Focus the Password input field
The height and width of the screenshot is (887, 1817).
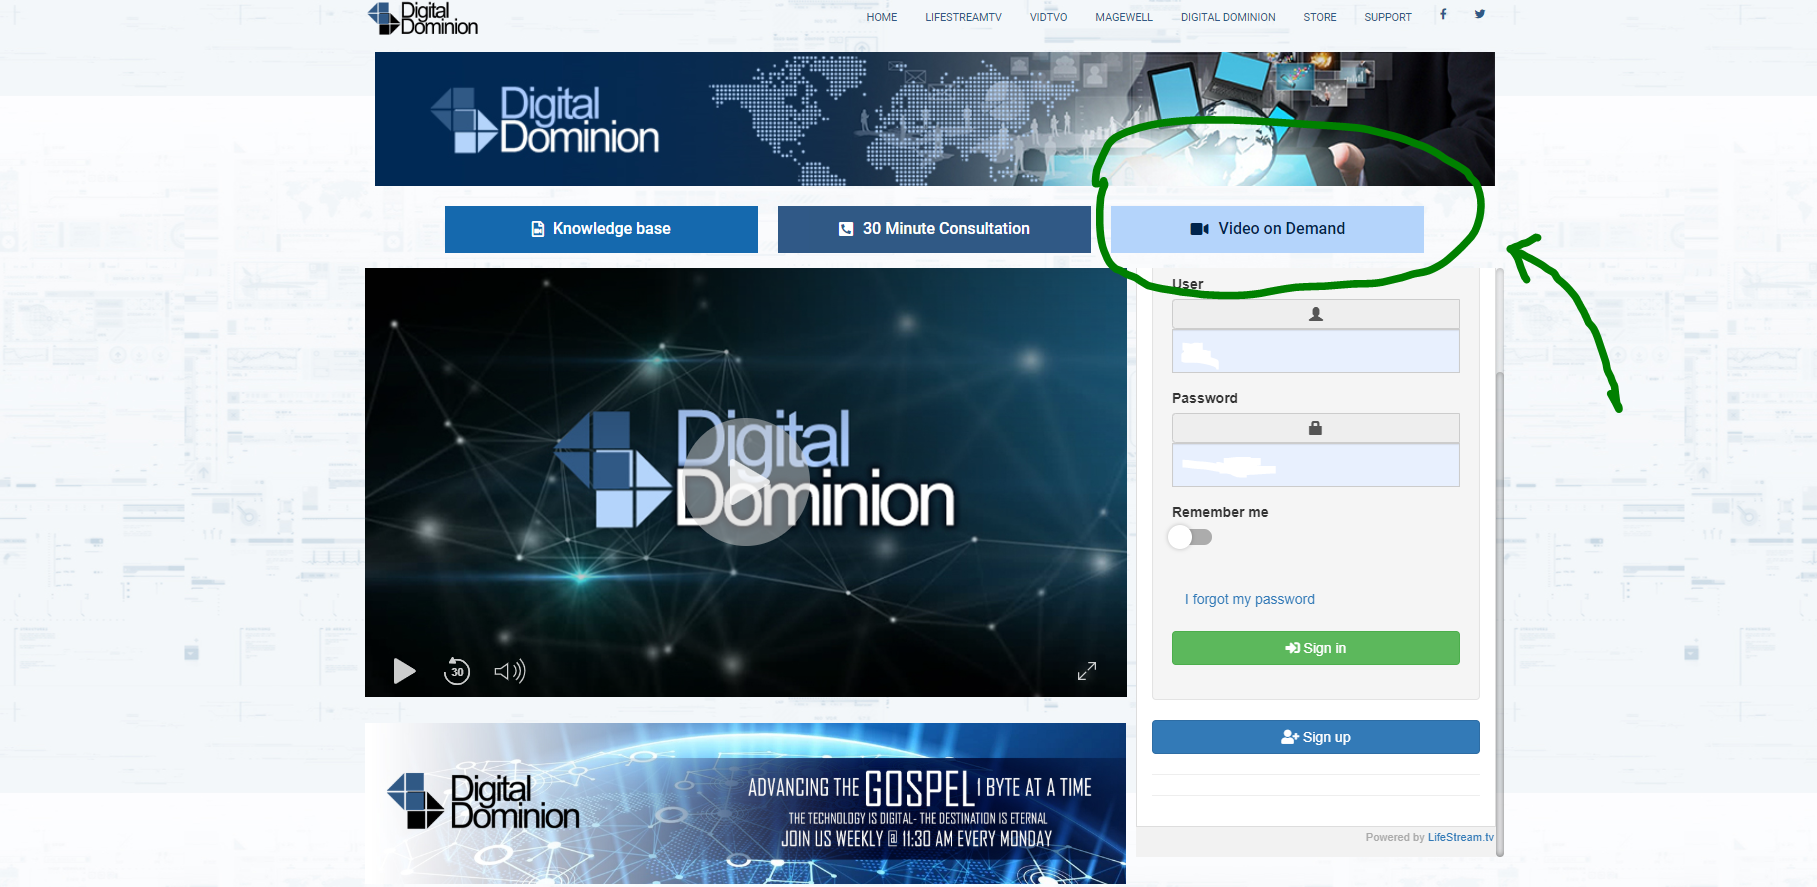coord(1316,465)
